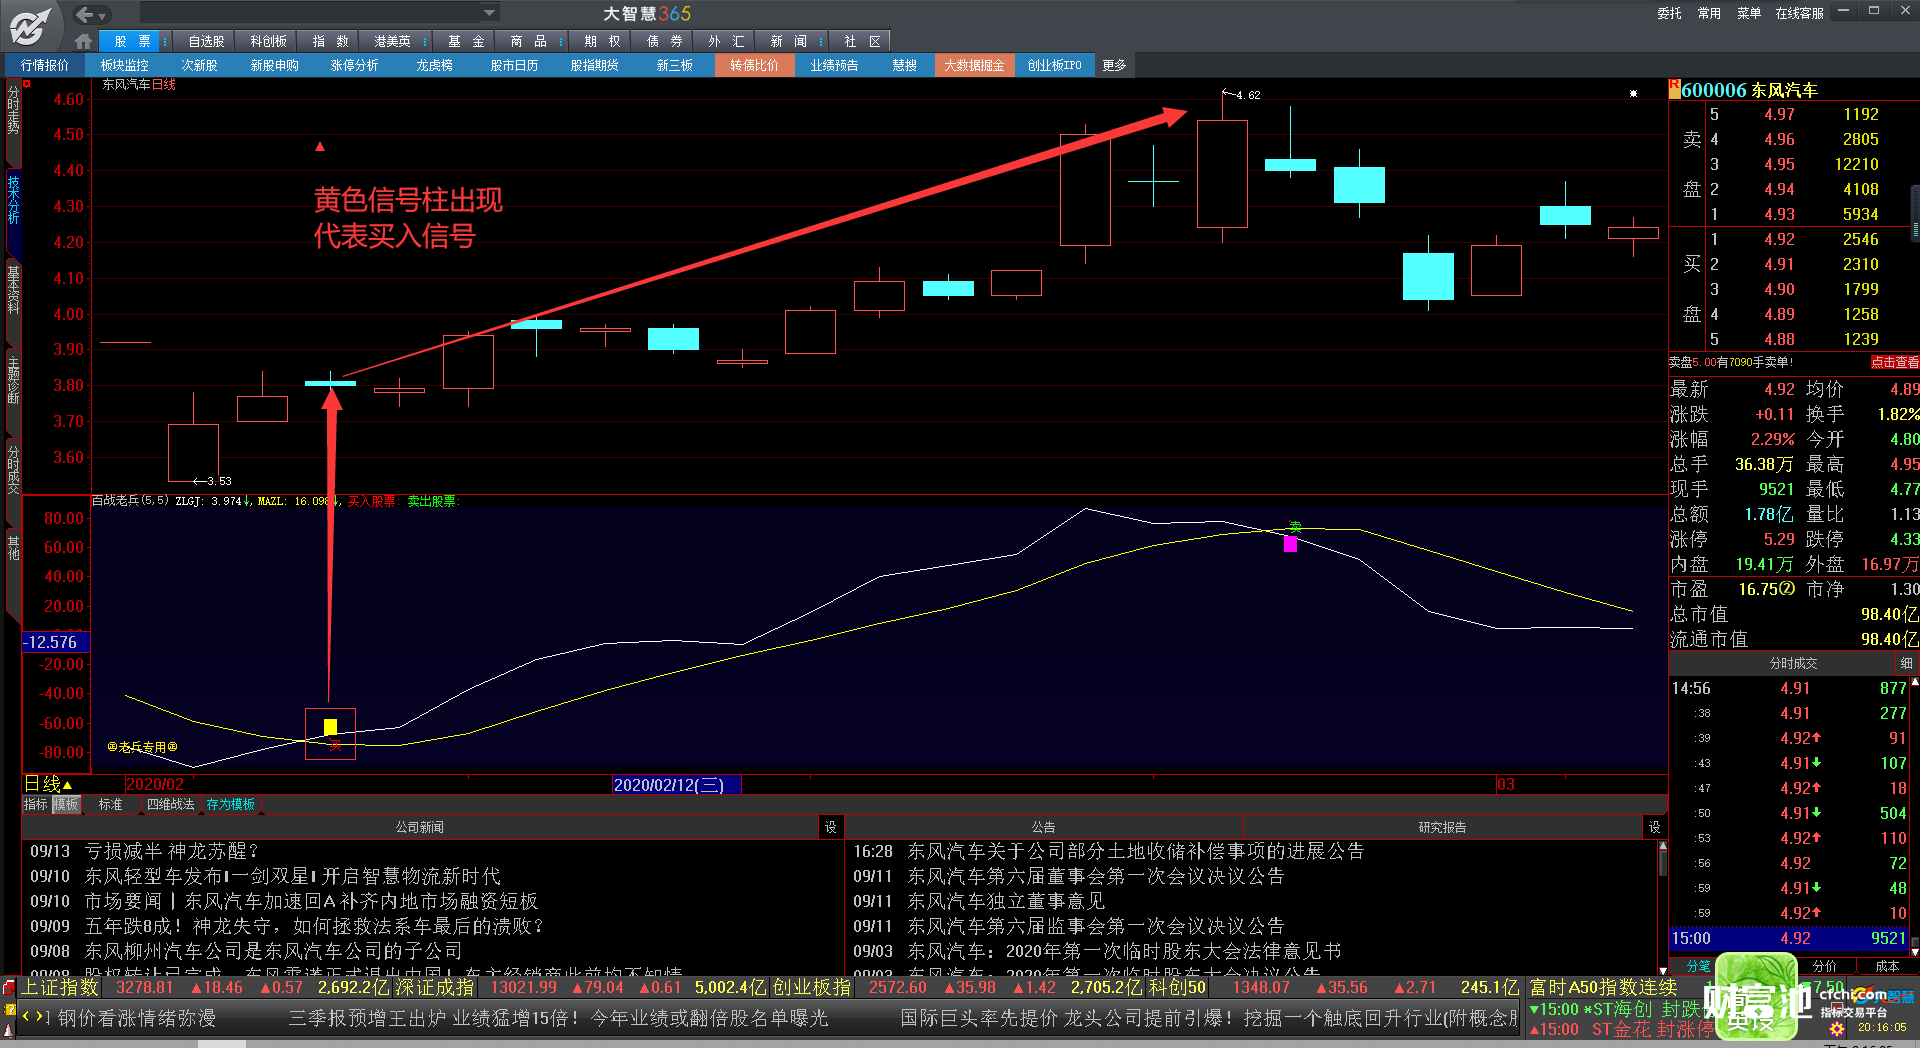Open the 股票 submenu dots

[x=165, y=41]
